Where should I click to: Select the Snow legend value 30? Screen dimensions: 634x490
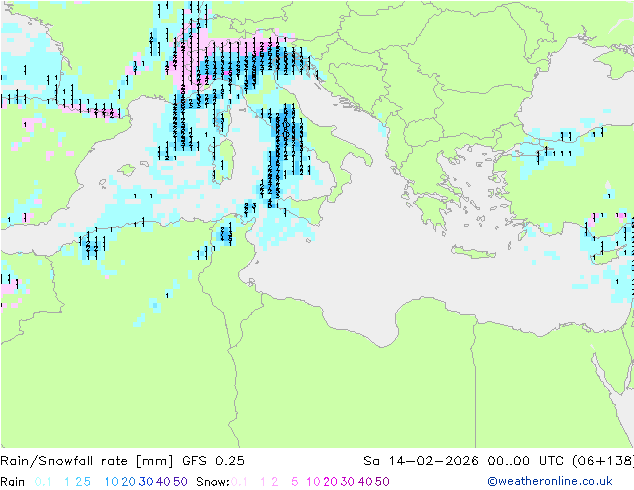point(348,482)
